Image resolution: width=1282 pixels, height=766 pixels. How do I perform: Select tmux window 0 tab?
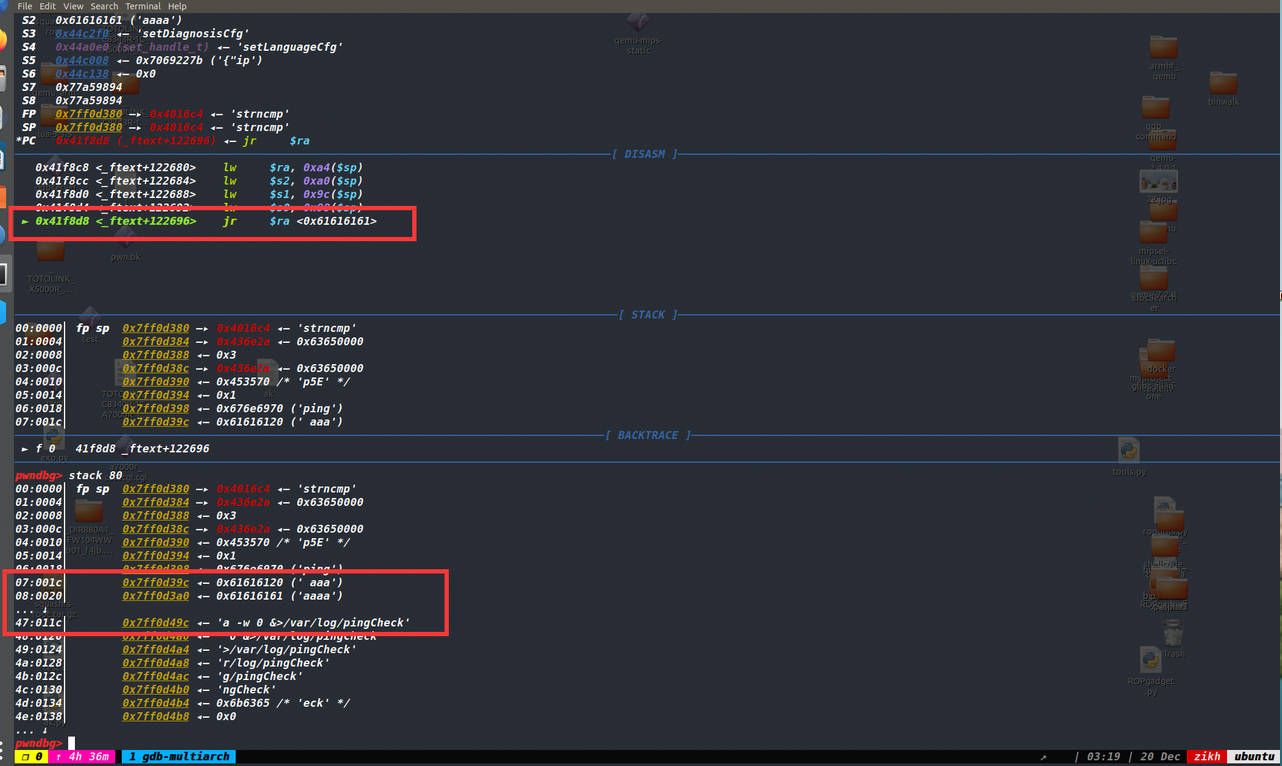[33, 757]
